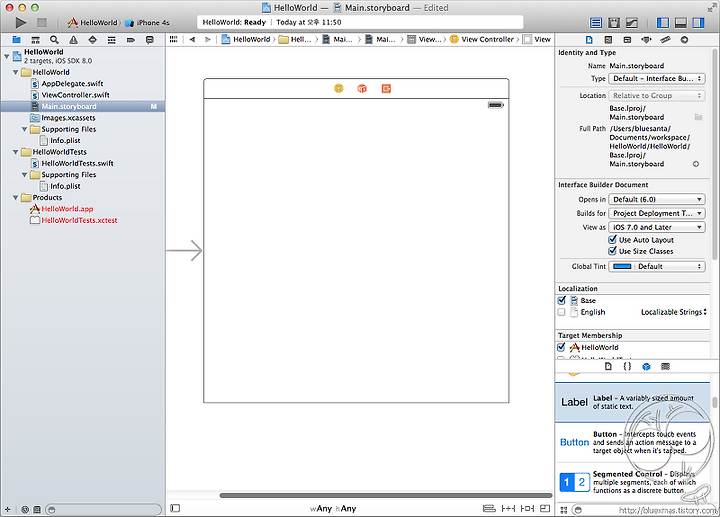The width and height of the screenshot is (720, 517).
Task: Open the Code Snippet library
Action: [627, 366]
